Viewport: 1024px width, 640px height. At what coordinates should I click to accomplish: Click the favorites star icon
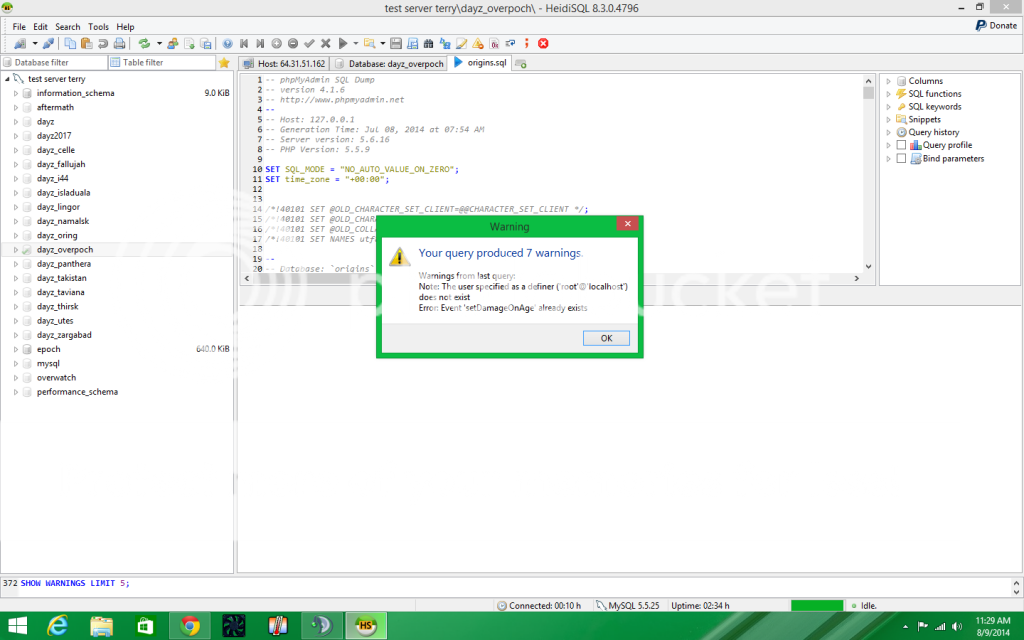point(224,63)
